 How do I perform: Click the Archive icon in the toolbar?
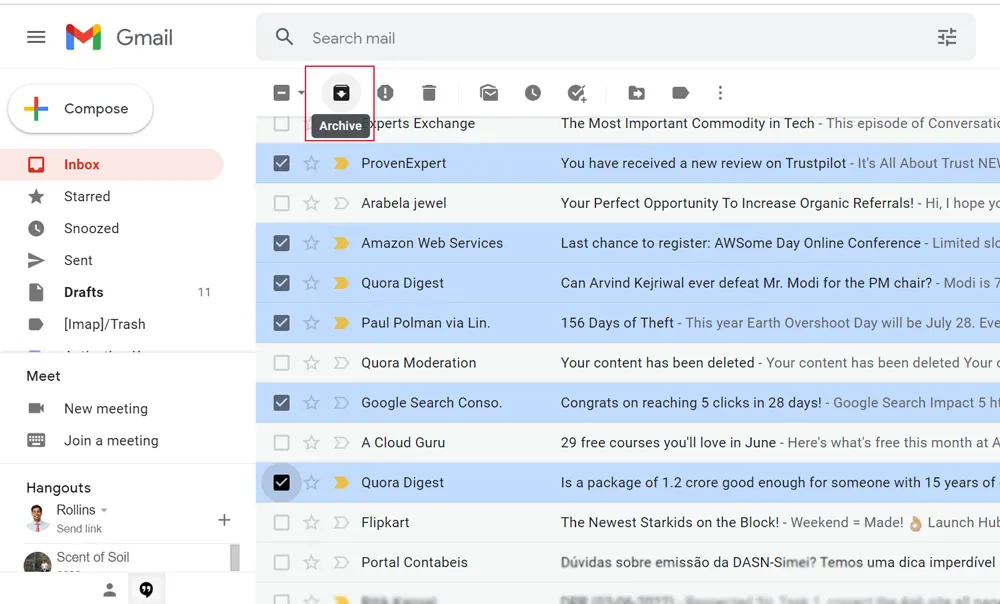click(341, 93)
